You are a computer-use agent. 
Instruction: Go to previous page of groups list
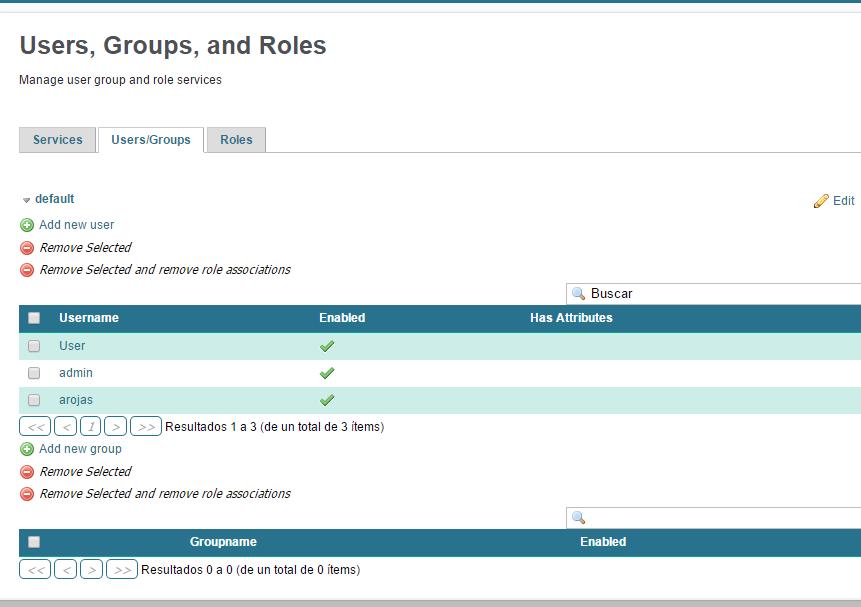click(66, 570)
